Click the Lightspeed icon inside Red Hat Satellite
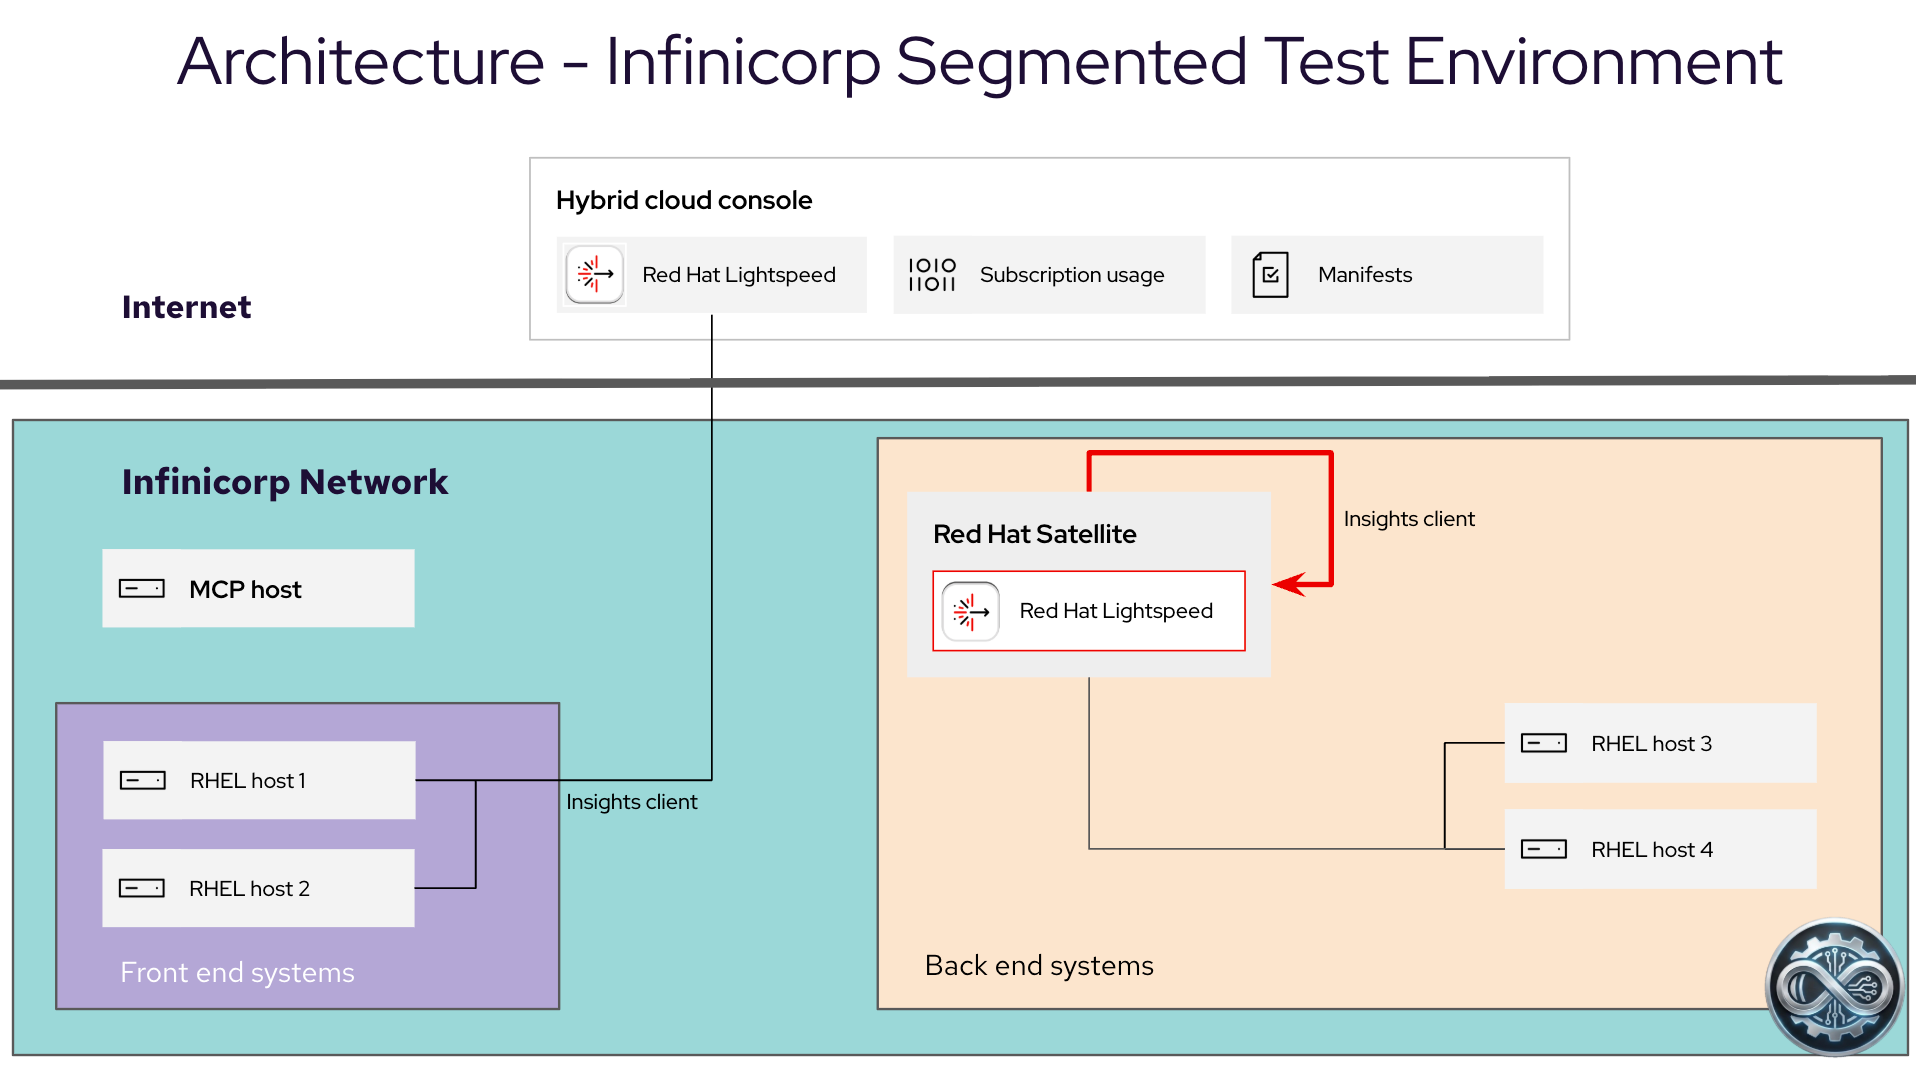 (970, 611)
